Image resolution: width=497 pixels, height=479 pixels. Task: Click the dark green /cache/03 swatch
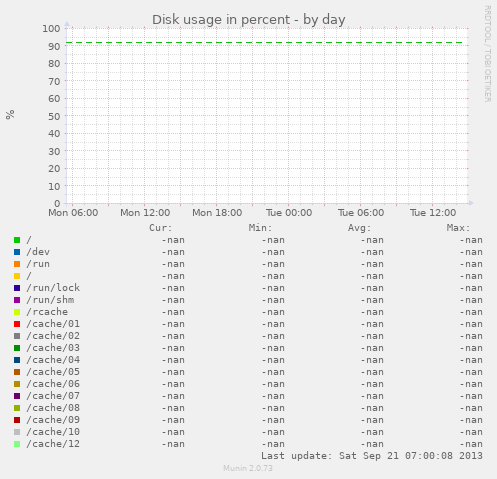coord(17,348)
